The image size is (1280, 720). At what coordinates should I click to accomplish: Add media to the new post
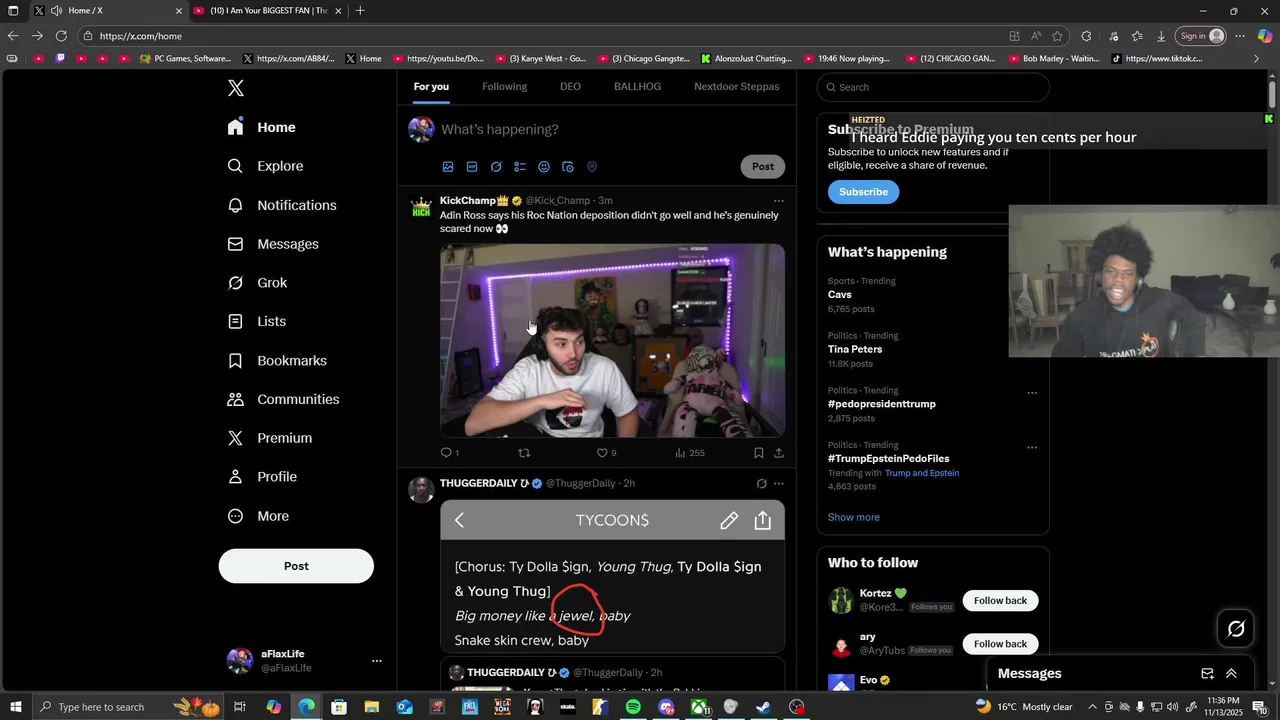448,167
